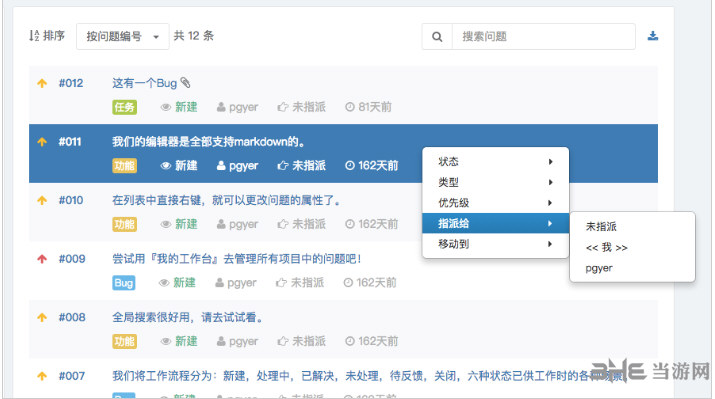Open issue 在列表中直接右键，就可以更改问题的属性了。
Image resolution: width=715 pixels, height=399 pixels.
click(x=227, y=200)
